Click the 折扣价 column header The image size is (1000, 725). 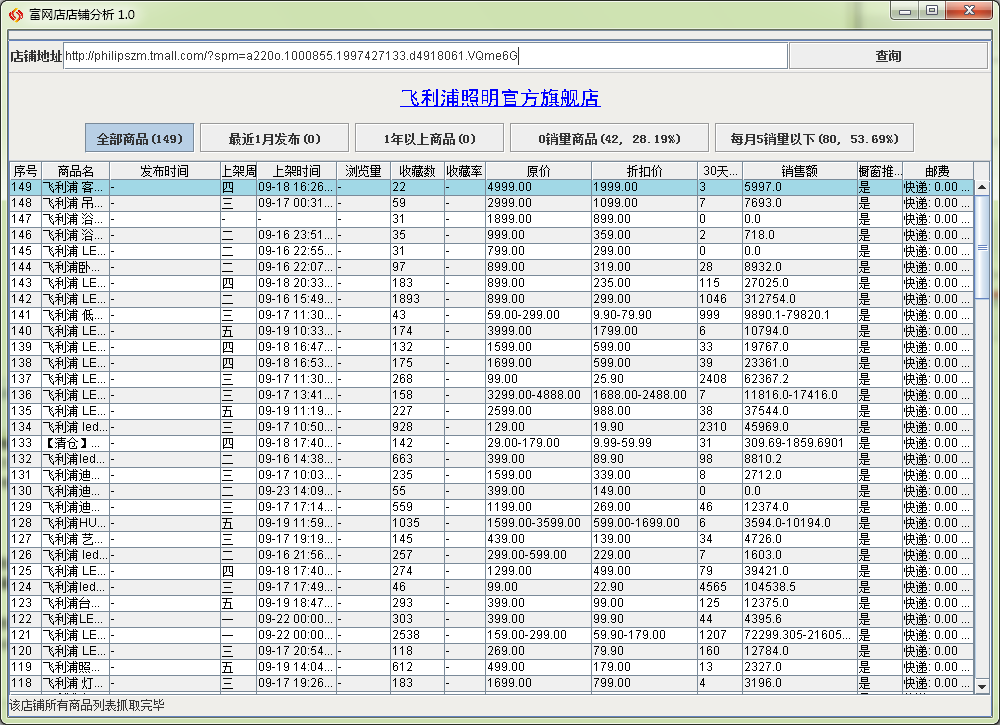pos(643,171)
